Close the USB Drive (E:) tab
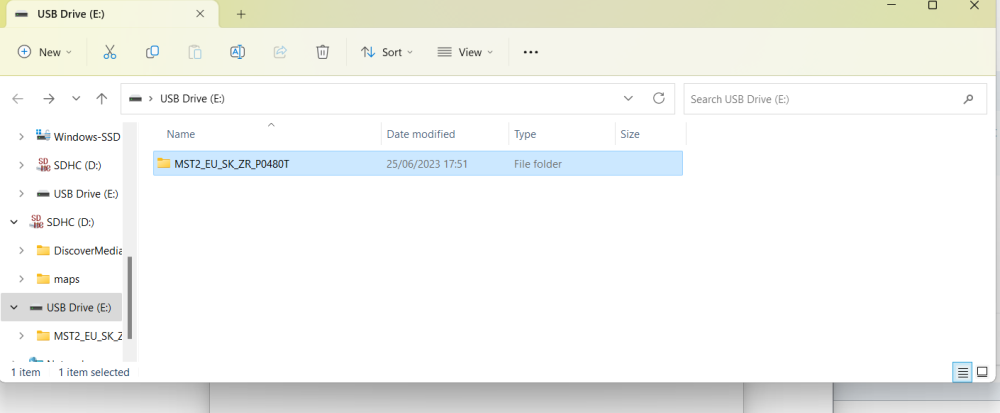 pyautogui.click(x=200, y=13)
